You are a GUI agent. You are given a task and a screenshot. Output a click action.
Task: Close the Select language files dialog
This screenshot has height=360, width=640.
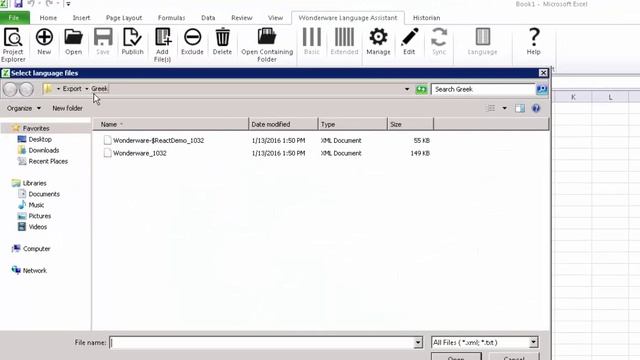[543, 73]
